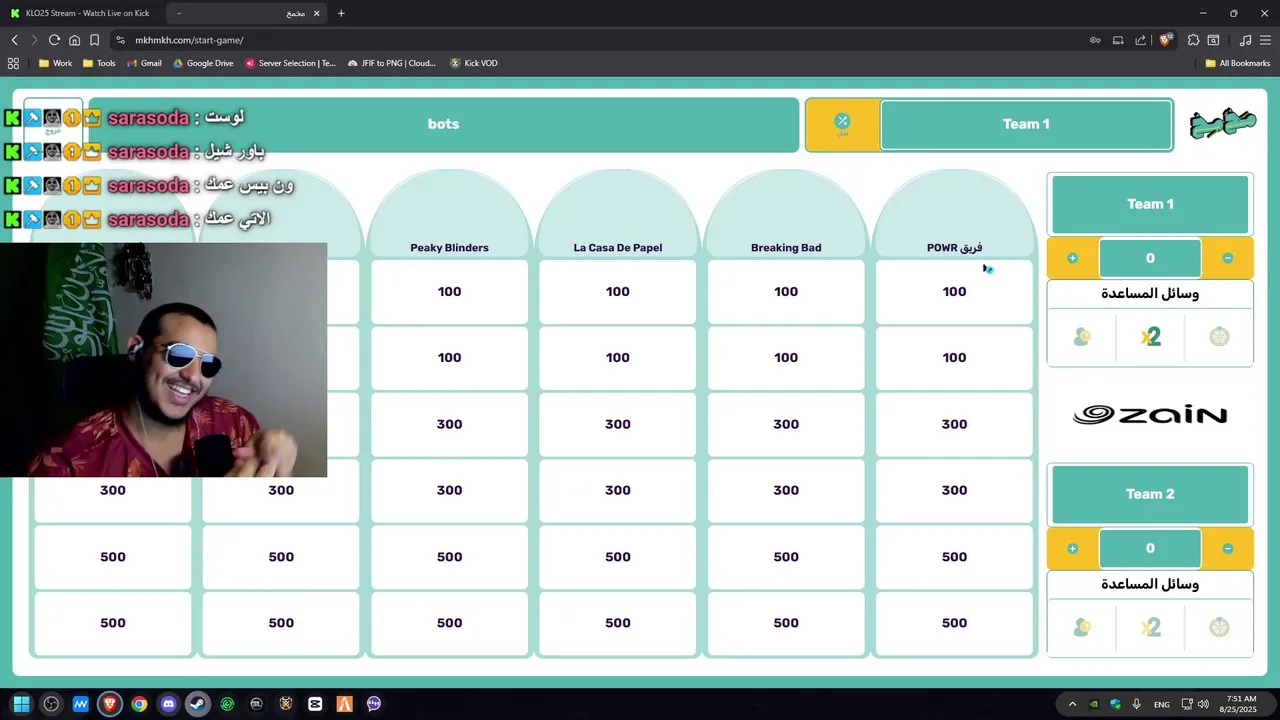Viewport: 1280px width, 720px height.
Task: Open the browser extensions puzzle icon
Action: [x=1193, y=40]
